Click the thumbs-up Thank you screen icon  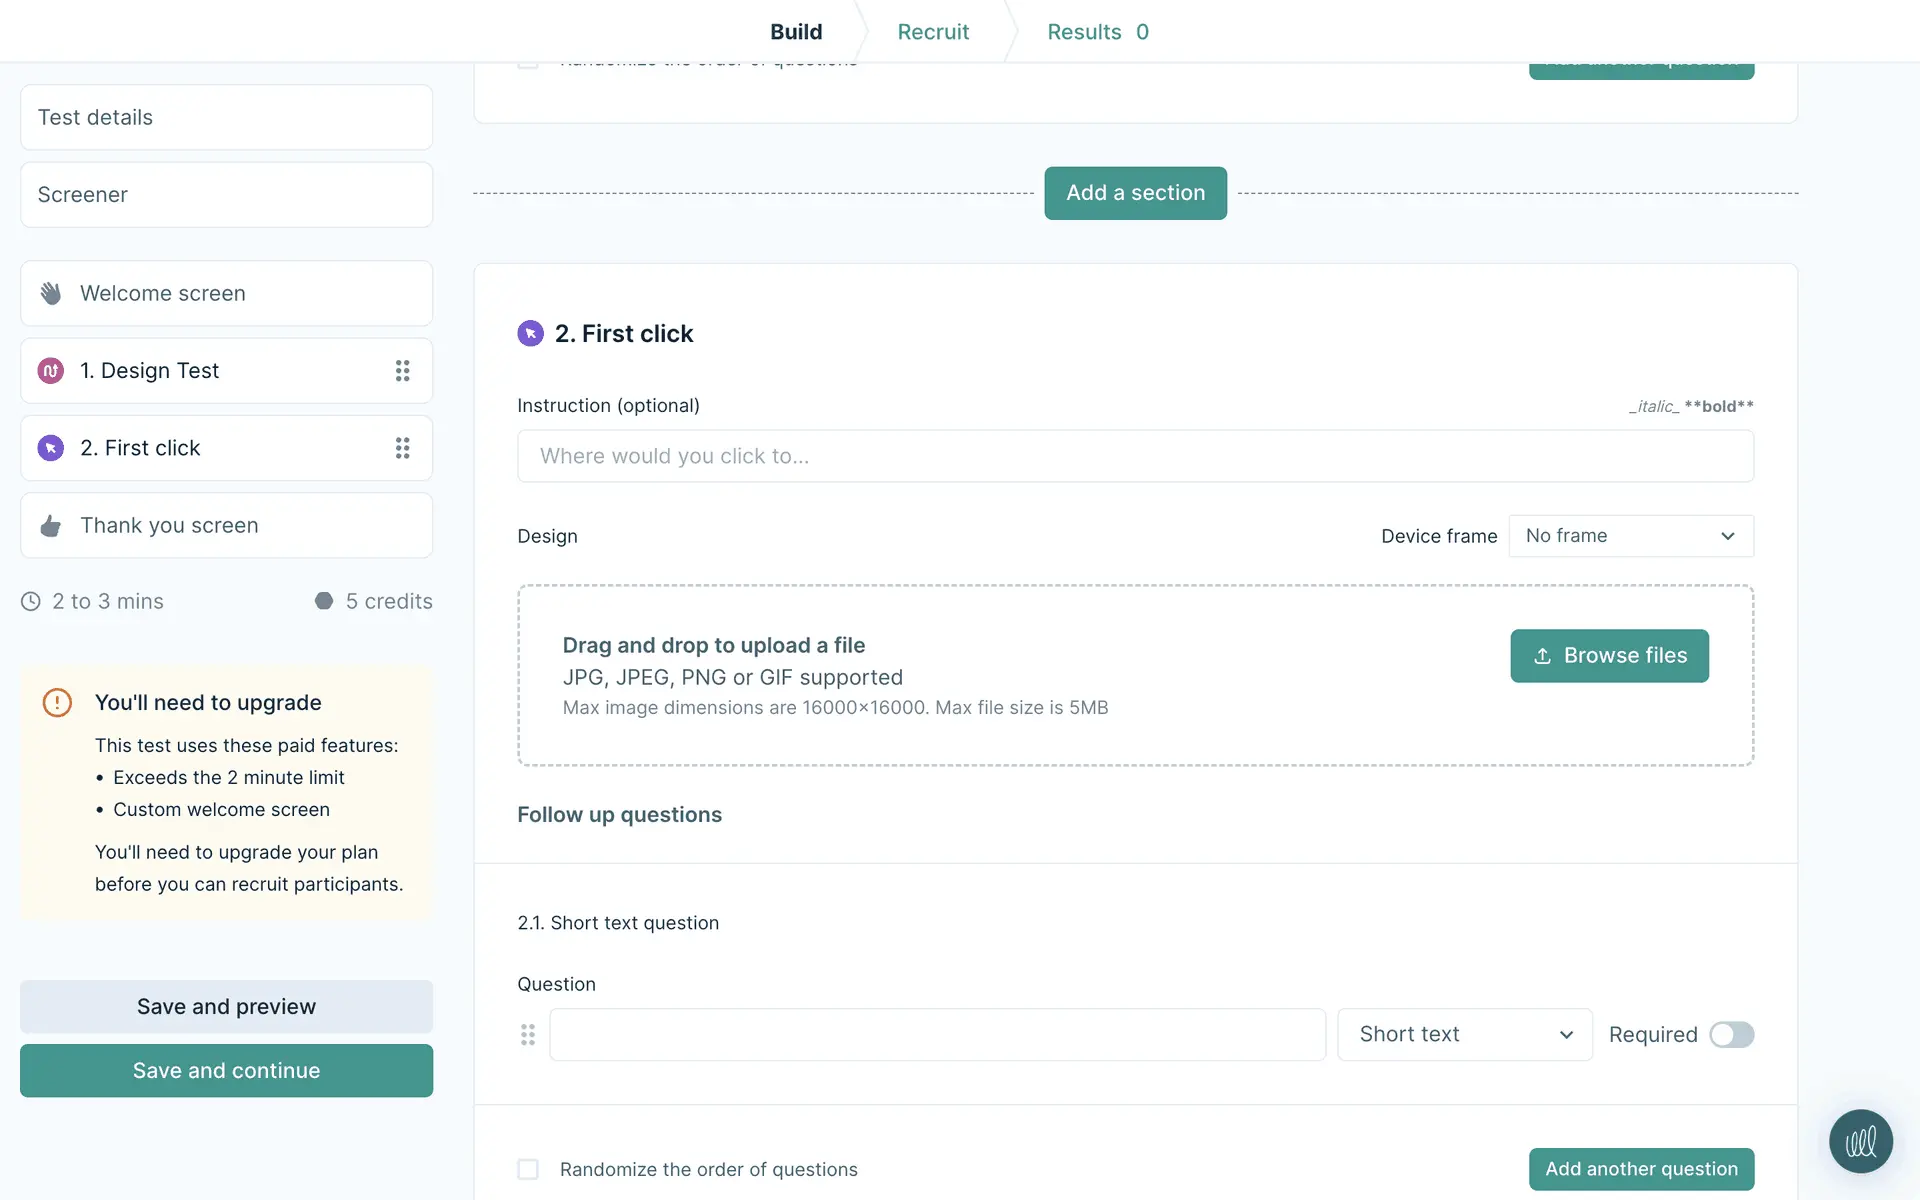(x=51, y=526)
